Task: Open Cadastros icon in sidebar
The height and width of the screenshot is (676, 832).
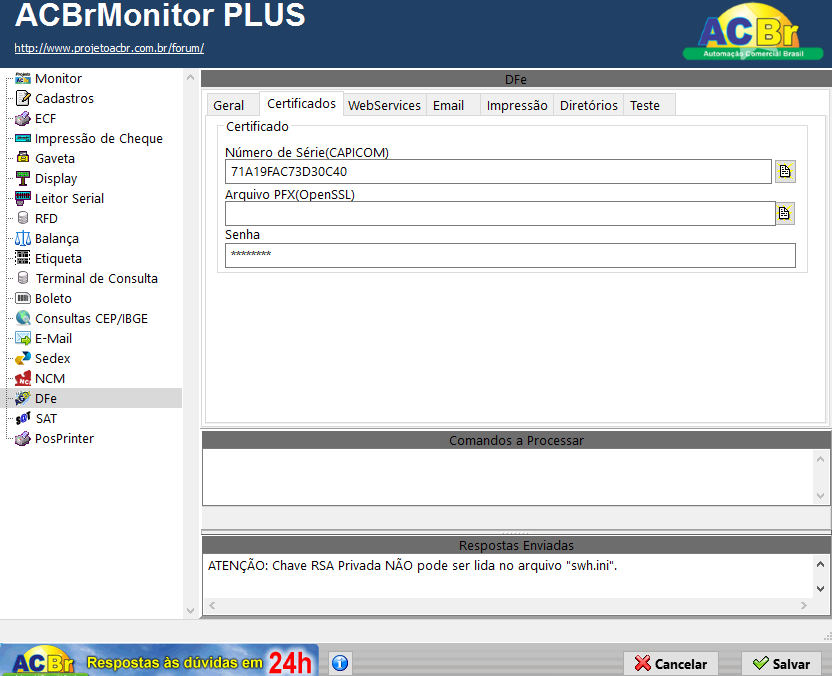Action: pos(23,98)
